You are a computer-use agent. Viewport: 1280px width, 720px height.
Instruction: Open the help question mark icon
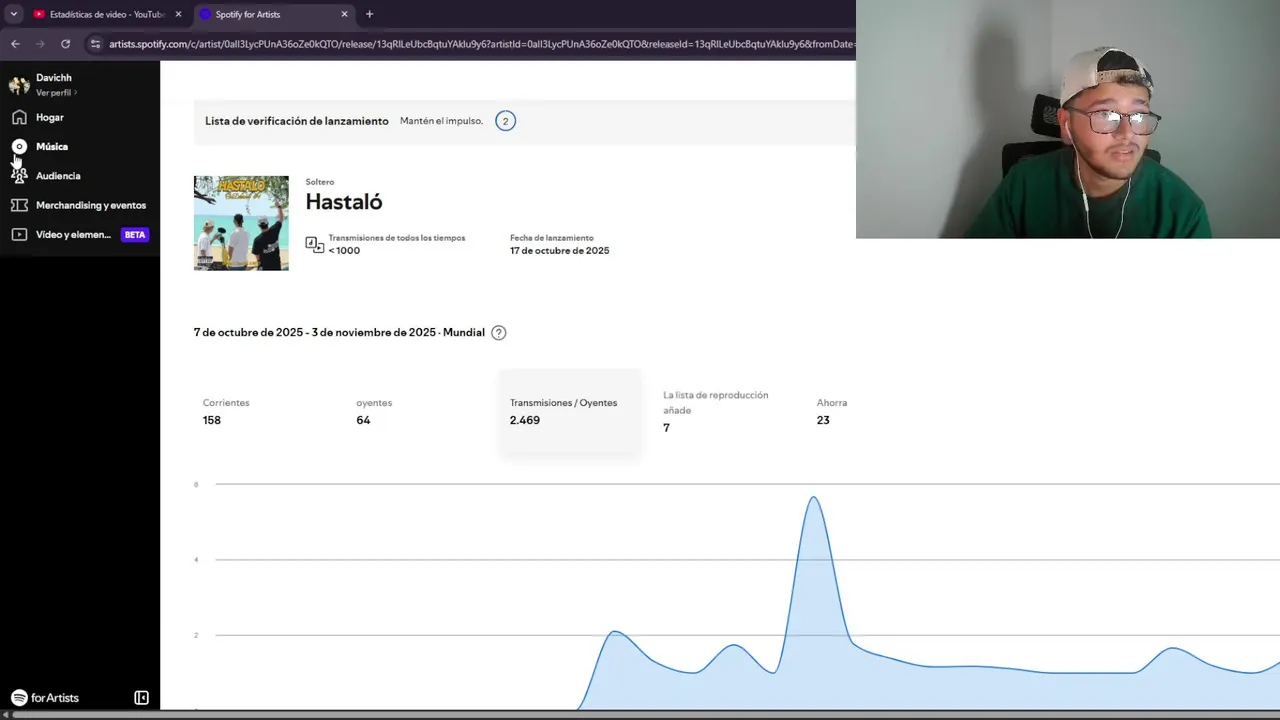pyautogui.click(x=499, y=333)
